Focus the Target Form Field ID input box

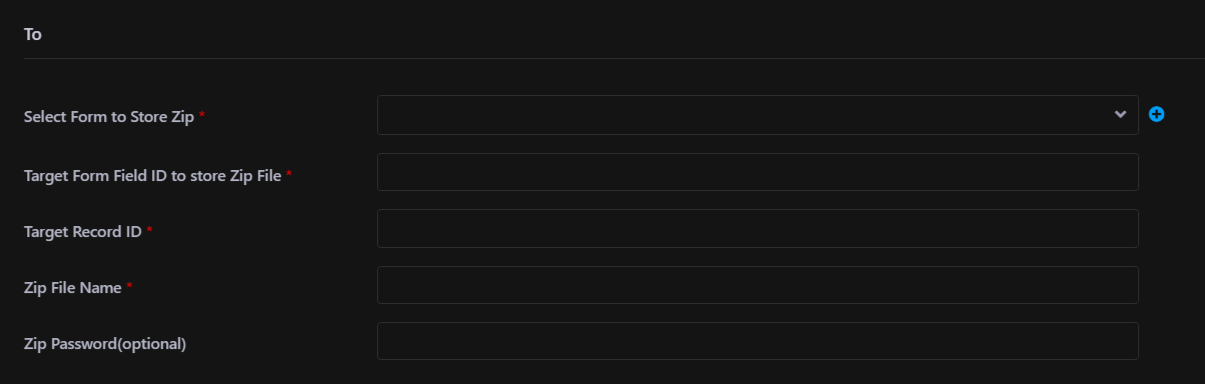[x=757, y=172]
